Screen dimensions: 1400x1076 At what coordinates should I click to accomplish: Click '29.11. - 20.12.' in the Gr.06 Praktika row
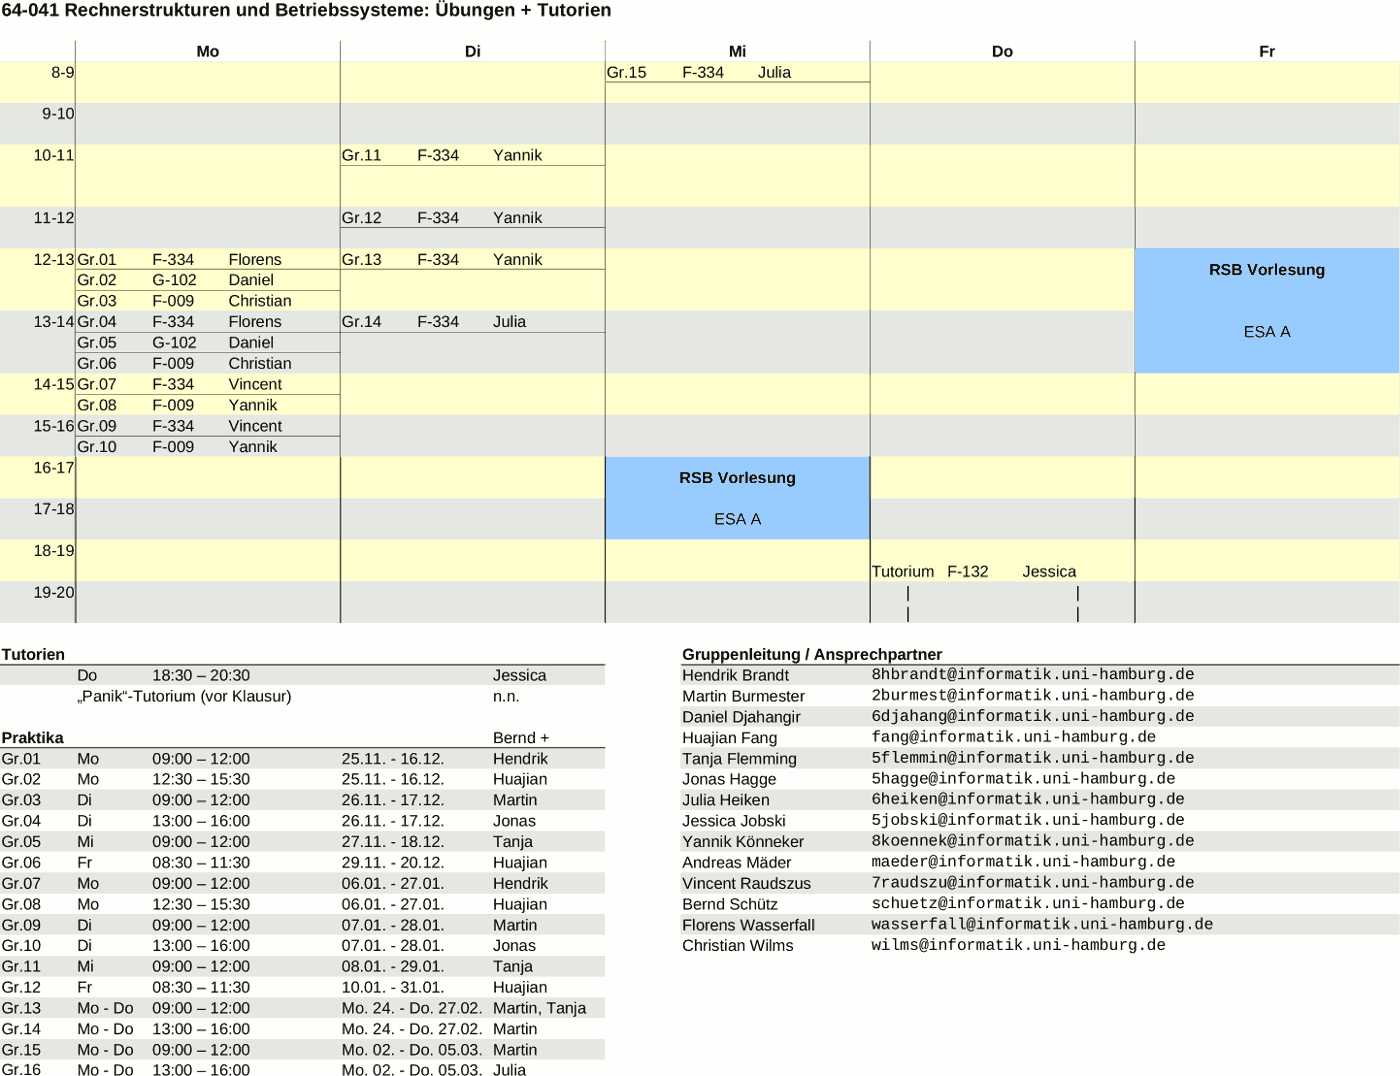coord(393,863)
